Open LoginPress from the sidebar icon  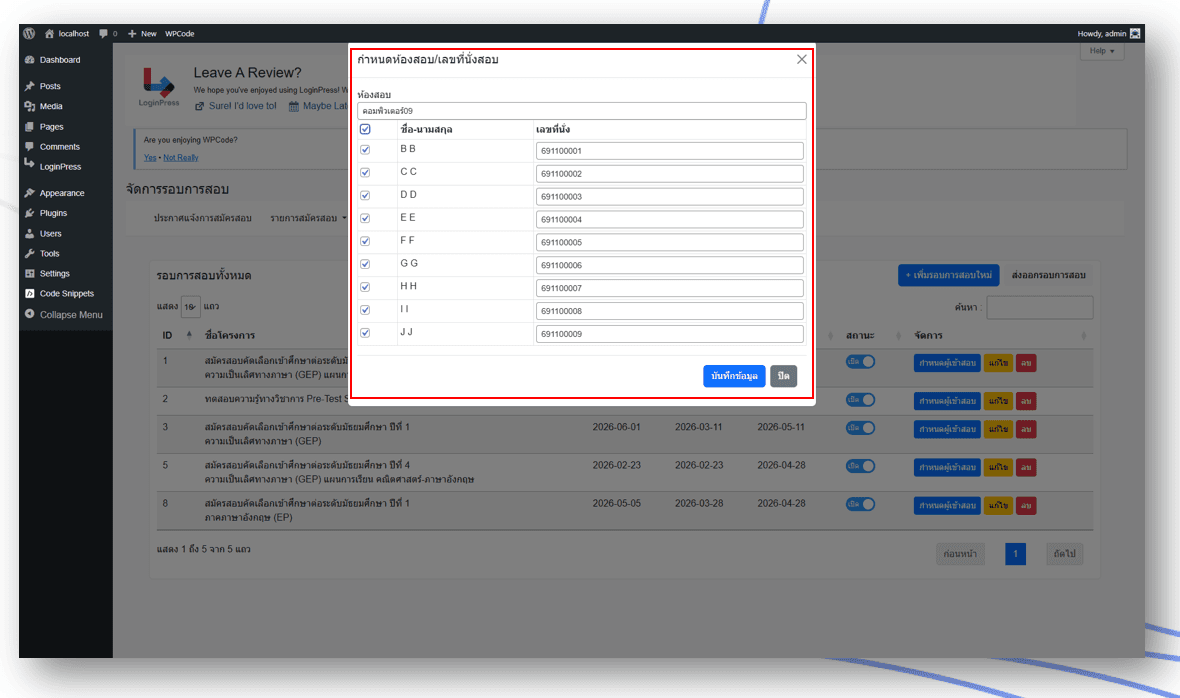29,163
